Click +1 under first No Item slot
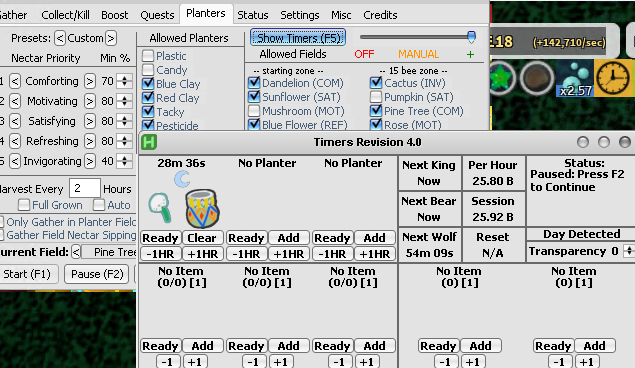 pyautogui.click(x=195, y=362)
